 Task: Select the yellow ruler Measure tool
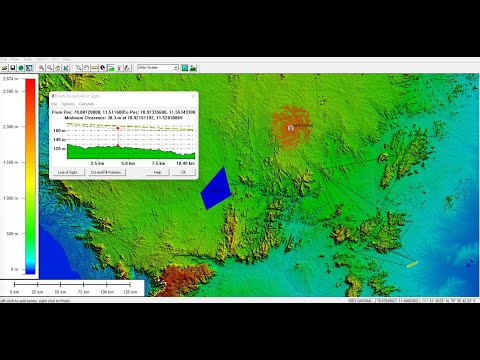point(95,68)
